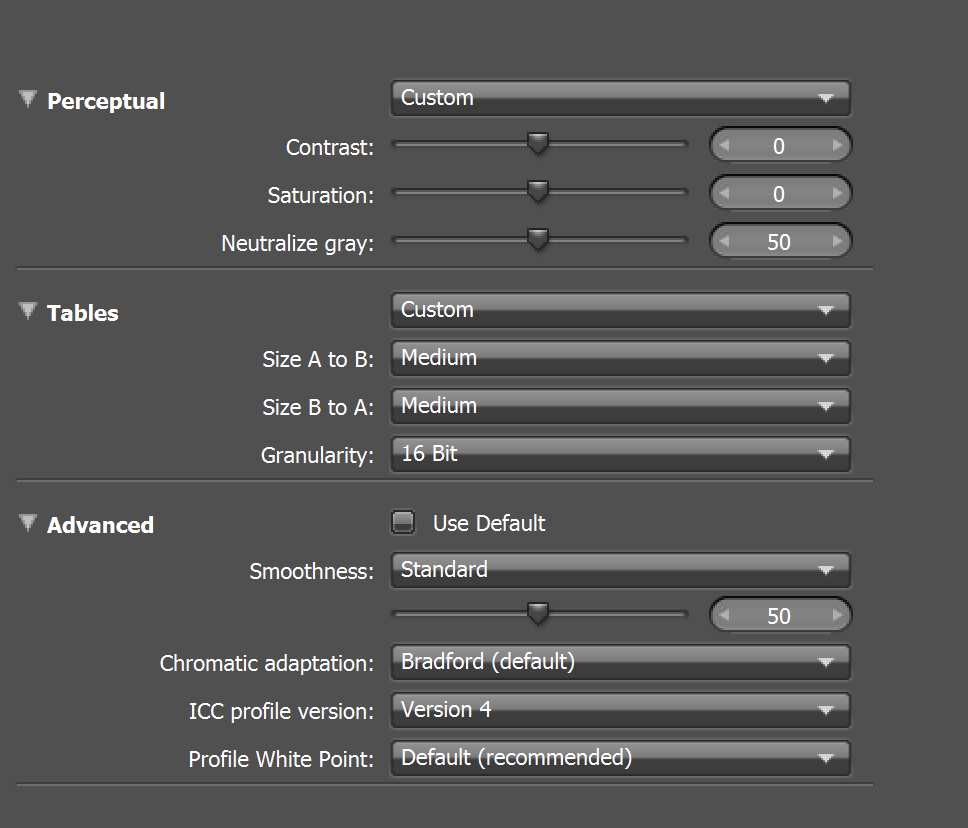Image resolution: width=968 pixels, height=828 pixels.
Task: Open the Granularity dropdown
Action: [620, 454]
